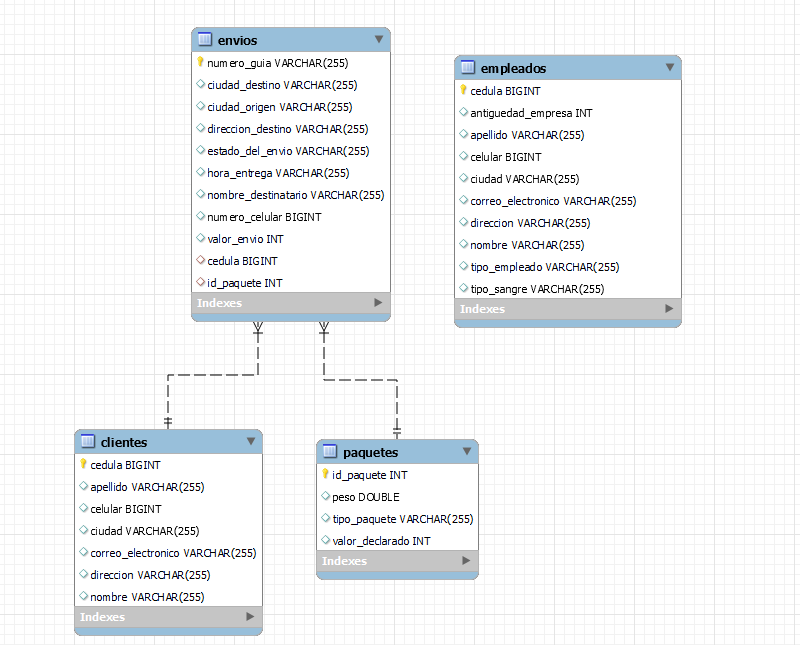Click the diamond icon beside peso column
This screenshot has width=800, height=645.
[327, 497]
